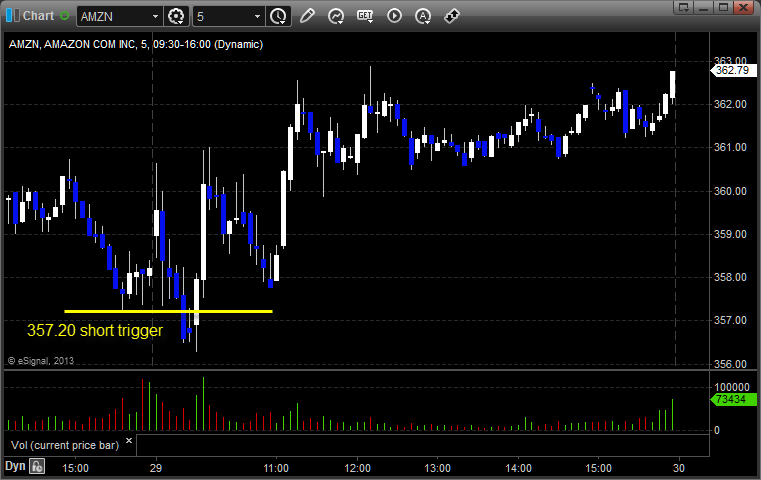Close the Vol (current price bar) tab
This screenshot has width=761, height=480.
(x=129, y=441)
